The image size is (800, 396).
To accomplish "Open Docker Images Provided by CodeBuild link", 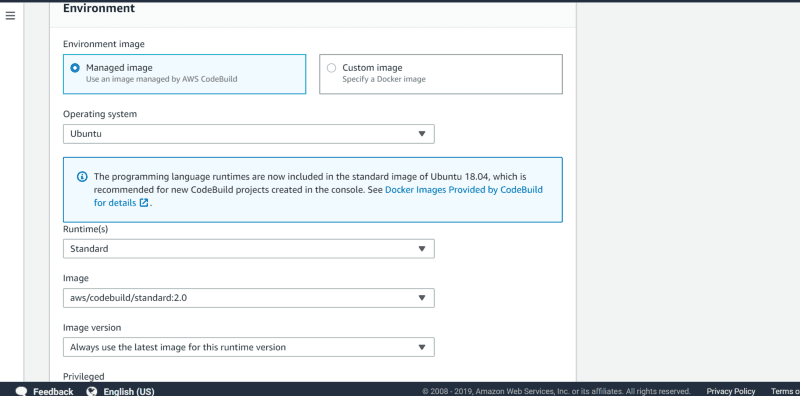I will tap(464, 190).
